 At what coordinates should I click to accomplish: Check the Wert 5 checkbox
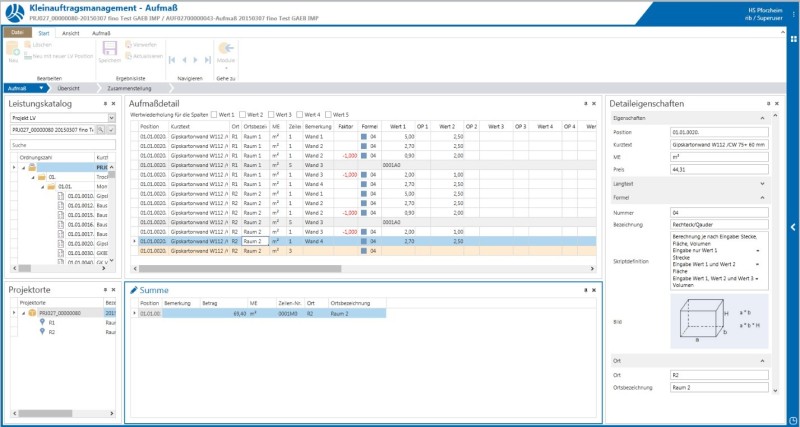(328, 115)
